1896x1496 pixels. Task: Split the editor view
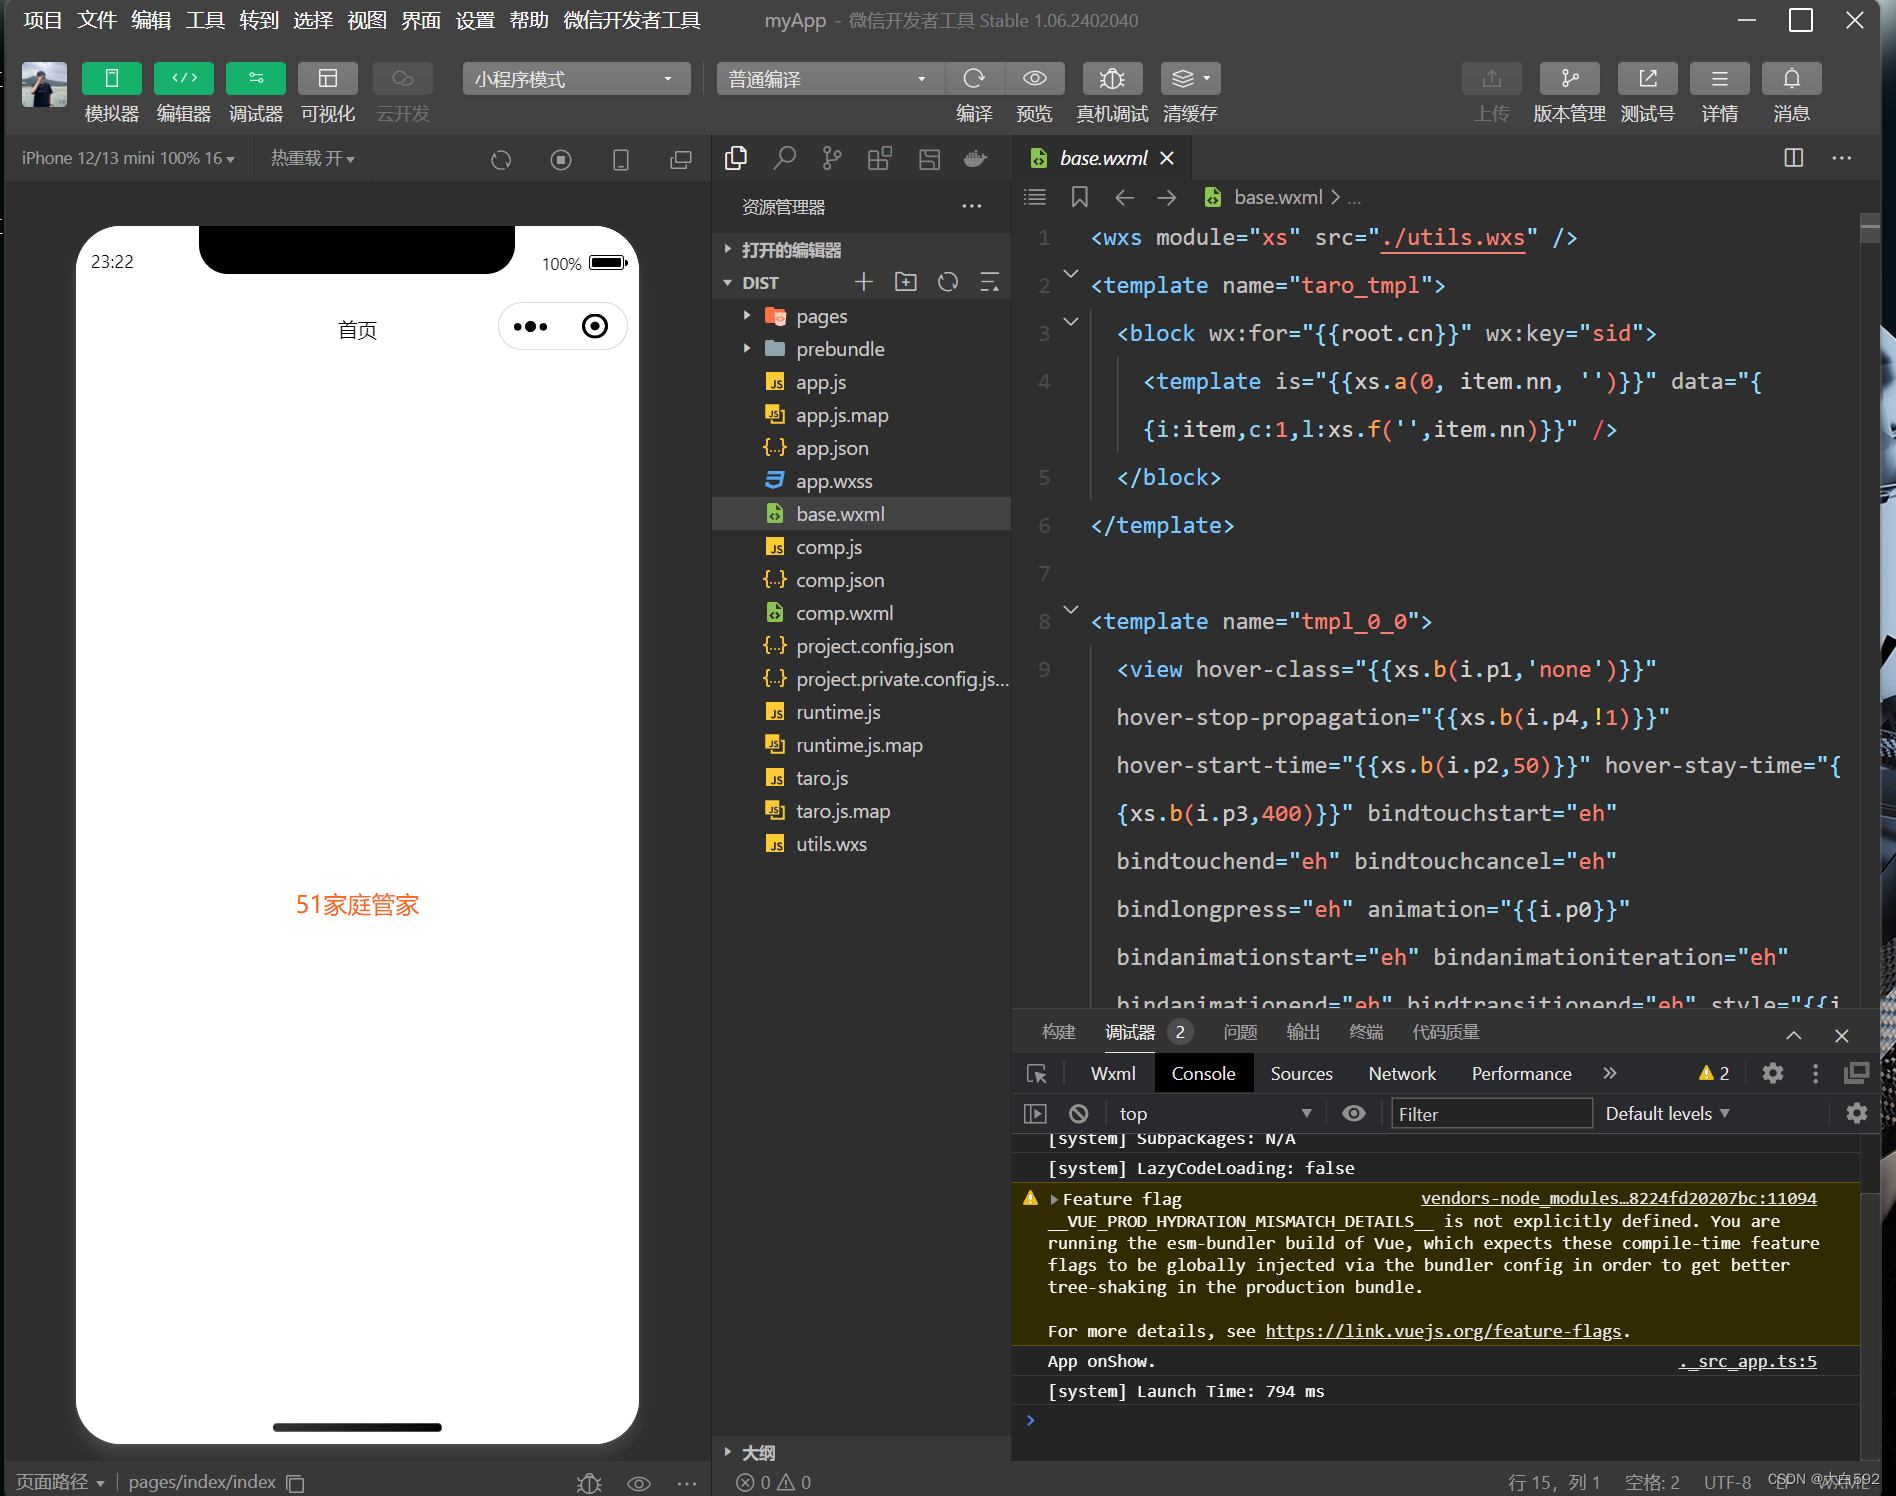1794,158
